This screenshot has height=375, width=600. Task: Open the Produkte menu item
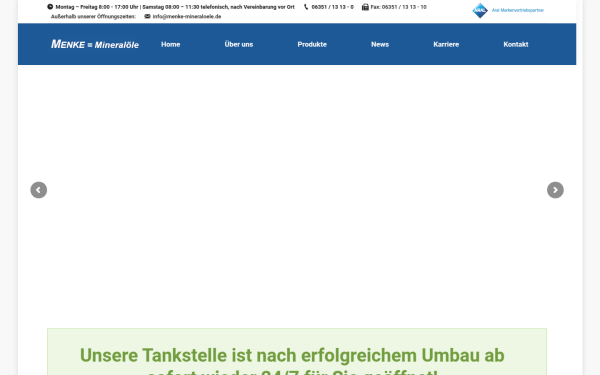pos(312,44)
